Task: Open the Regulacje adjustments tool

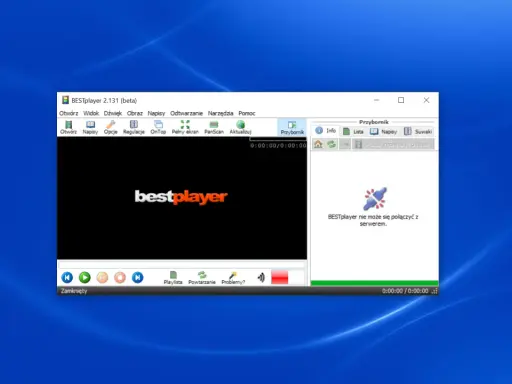Action: 134,127
